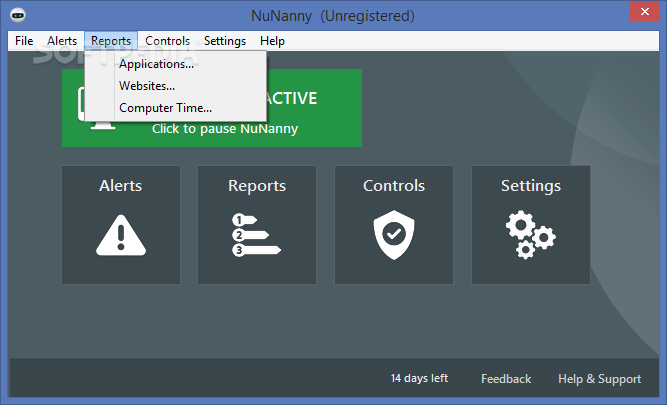This screenshot has height=405, width=667.
Task: Open Help & Support link
Action: click(x=599, y=379)
